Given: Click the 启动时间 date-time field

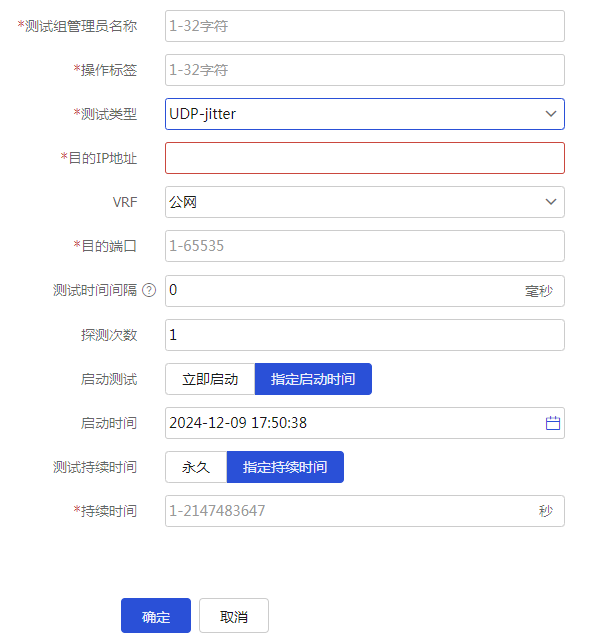Looking at the screenshot, I should click(x=365, y=423).
